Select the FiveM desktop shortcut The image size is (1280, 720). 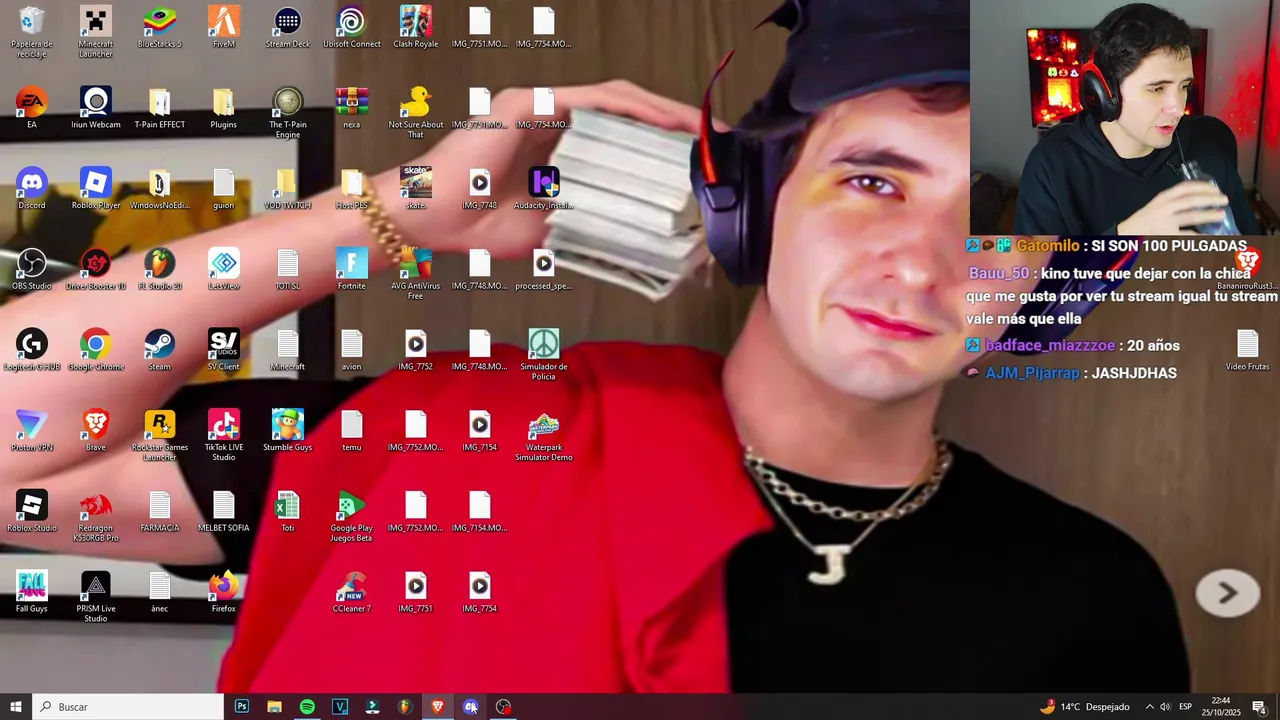[224, 28]
